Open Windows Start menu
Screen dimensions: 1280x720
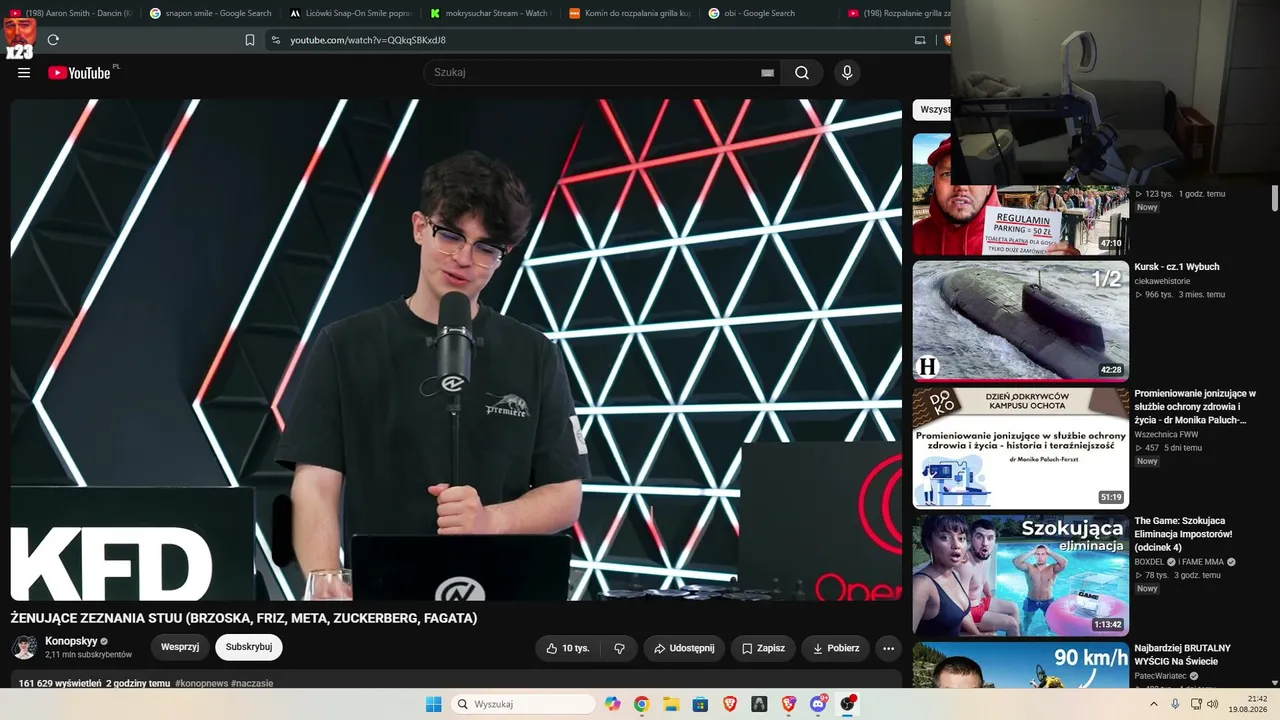point(433,704)
